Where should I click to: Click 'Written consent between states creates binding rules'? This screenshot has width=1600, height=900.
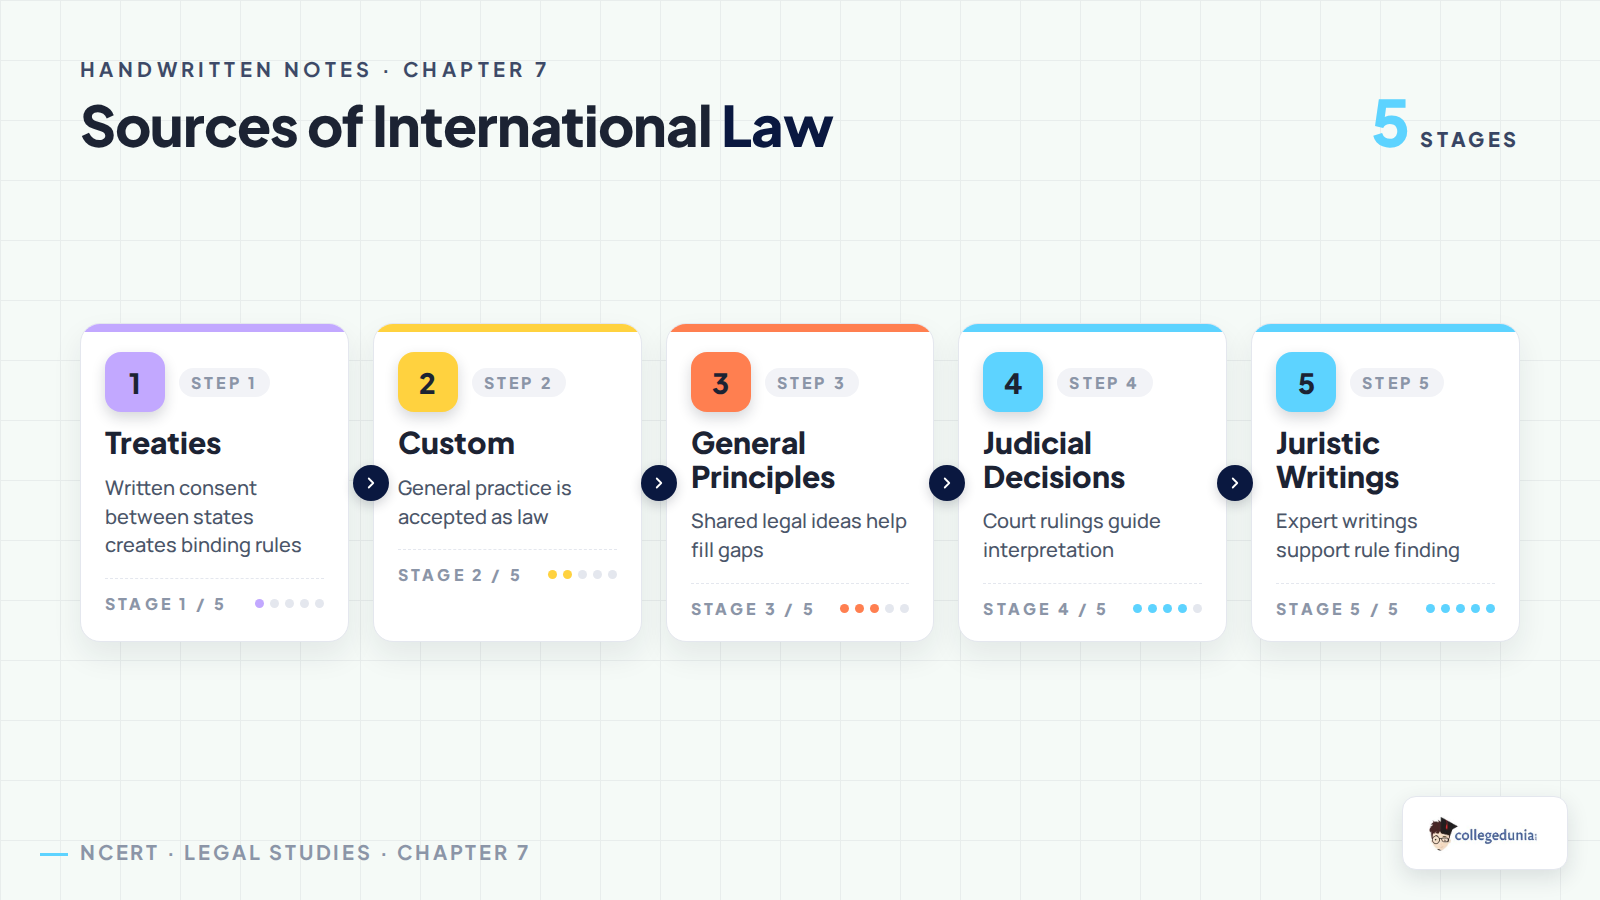[203, 517]
